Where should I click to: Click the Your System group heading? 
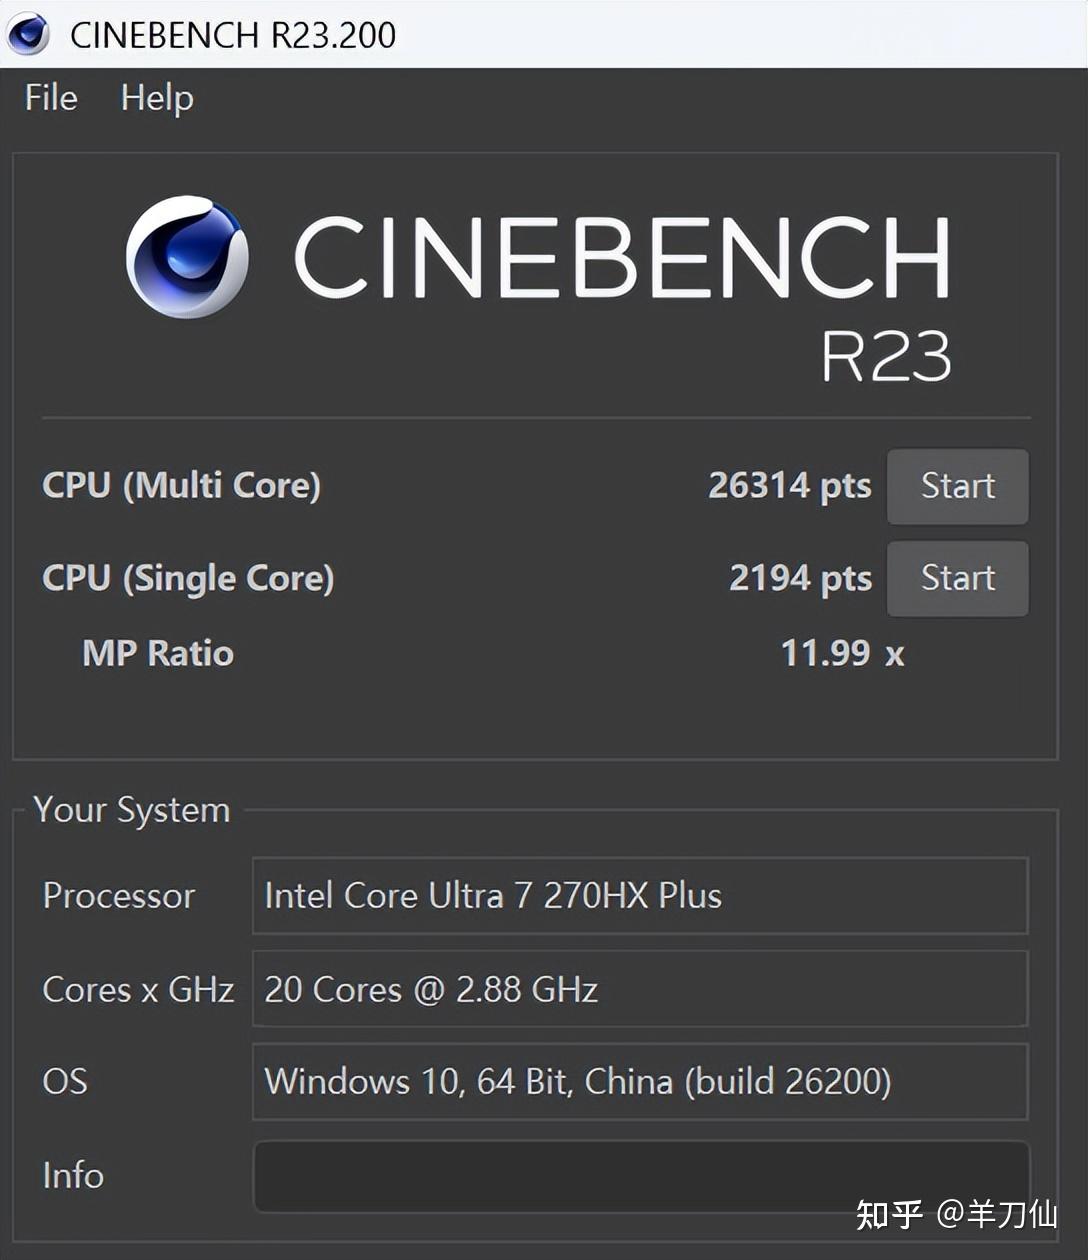pyautogui.click(x=132, y=809)
